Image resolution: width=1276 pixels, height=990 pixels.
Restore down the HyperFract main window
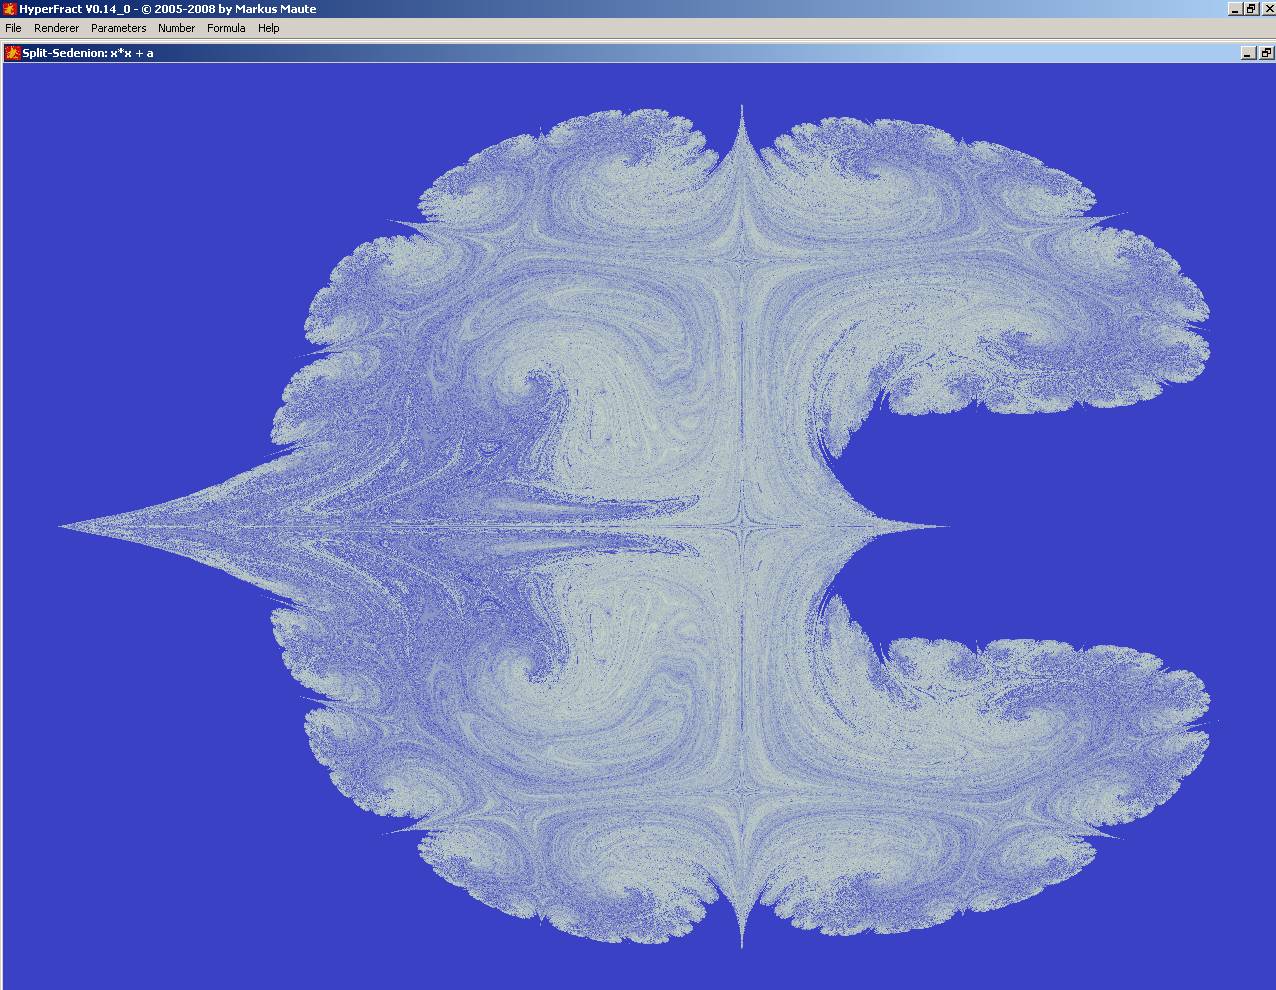pos(1250,9)
